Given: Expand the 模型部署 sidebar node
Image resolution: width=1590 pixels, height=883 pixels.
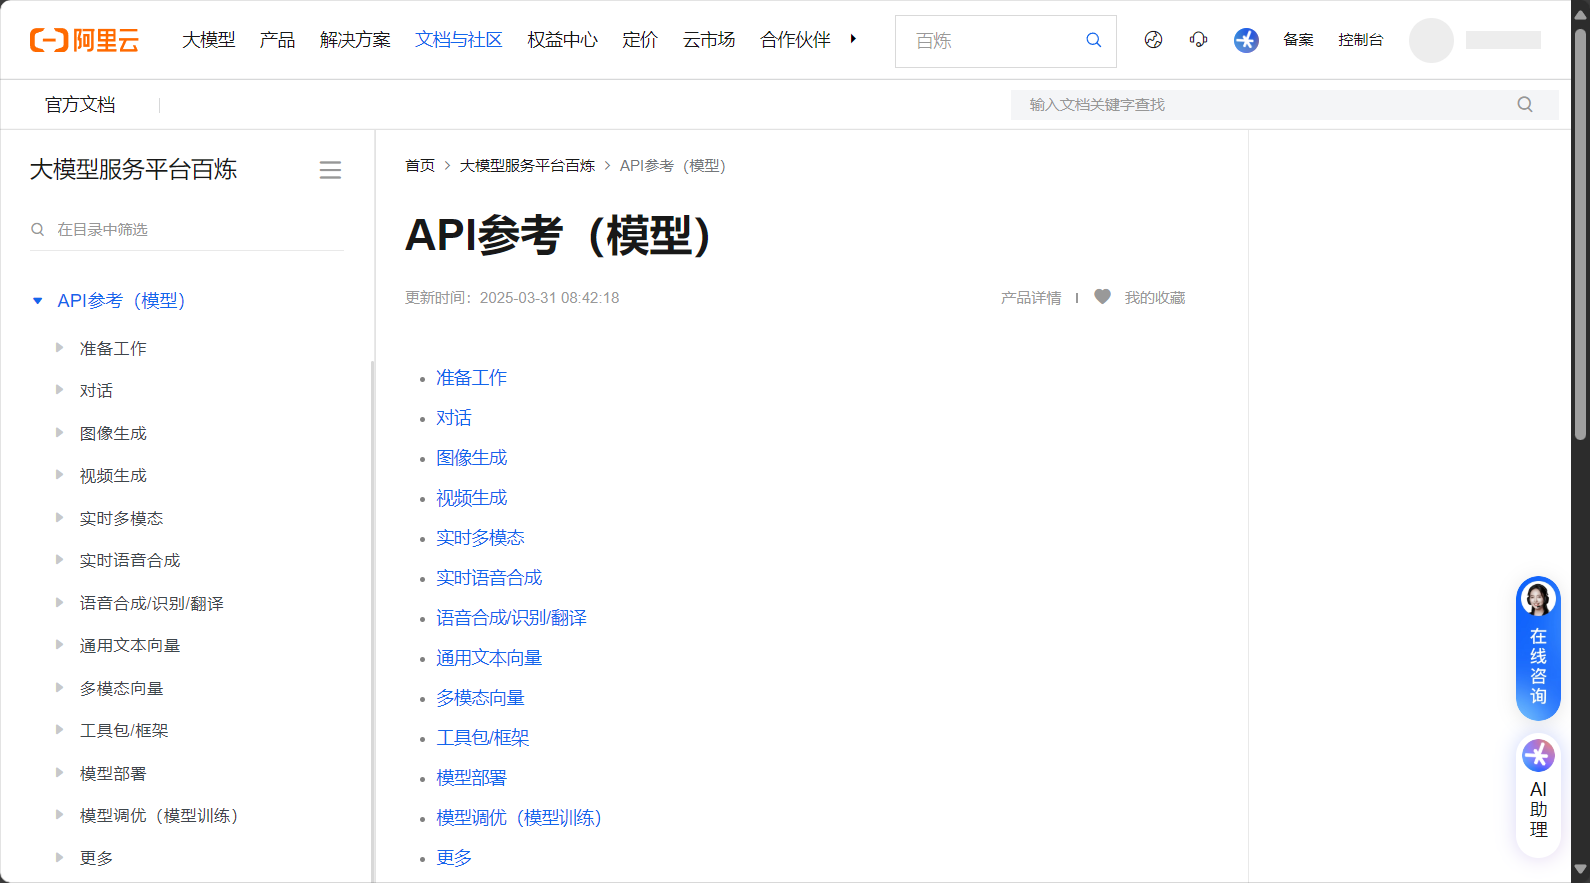Looking at the screenshot, I should [x=59, y=773].
